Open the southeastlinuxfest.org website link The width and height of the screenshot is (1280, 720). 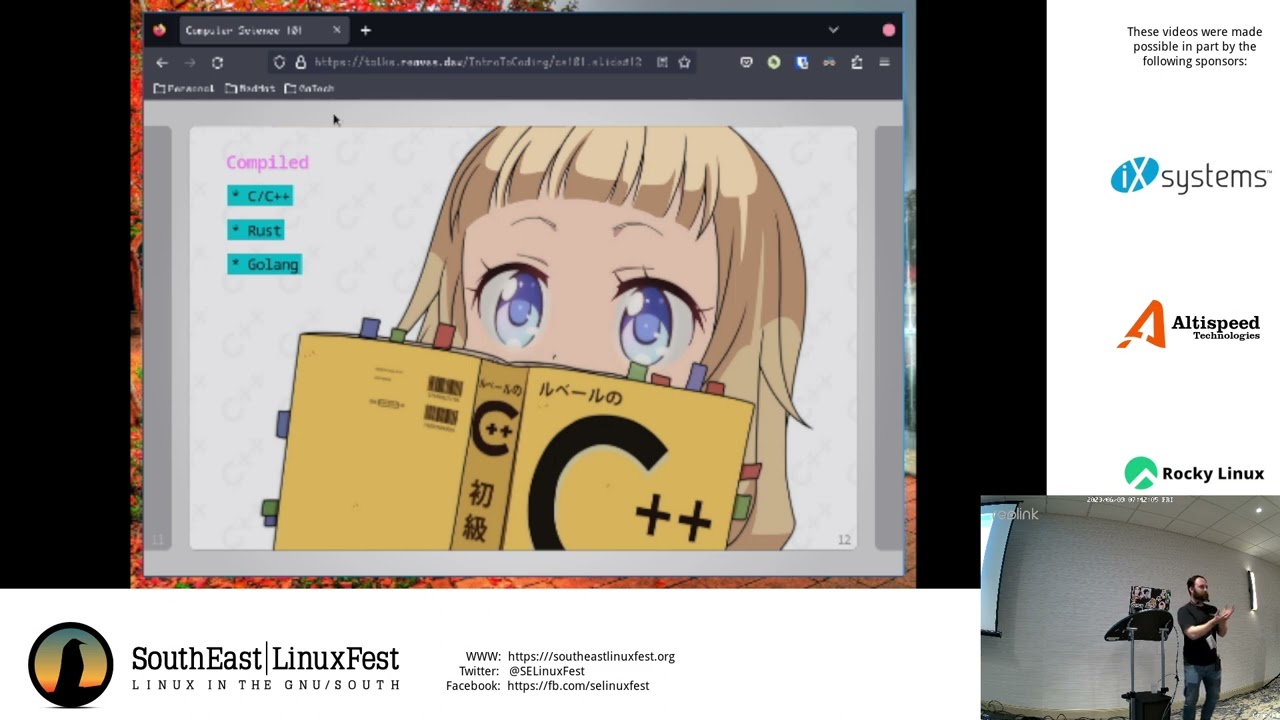(591, 656)
